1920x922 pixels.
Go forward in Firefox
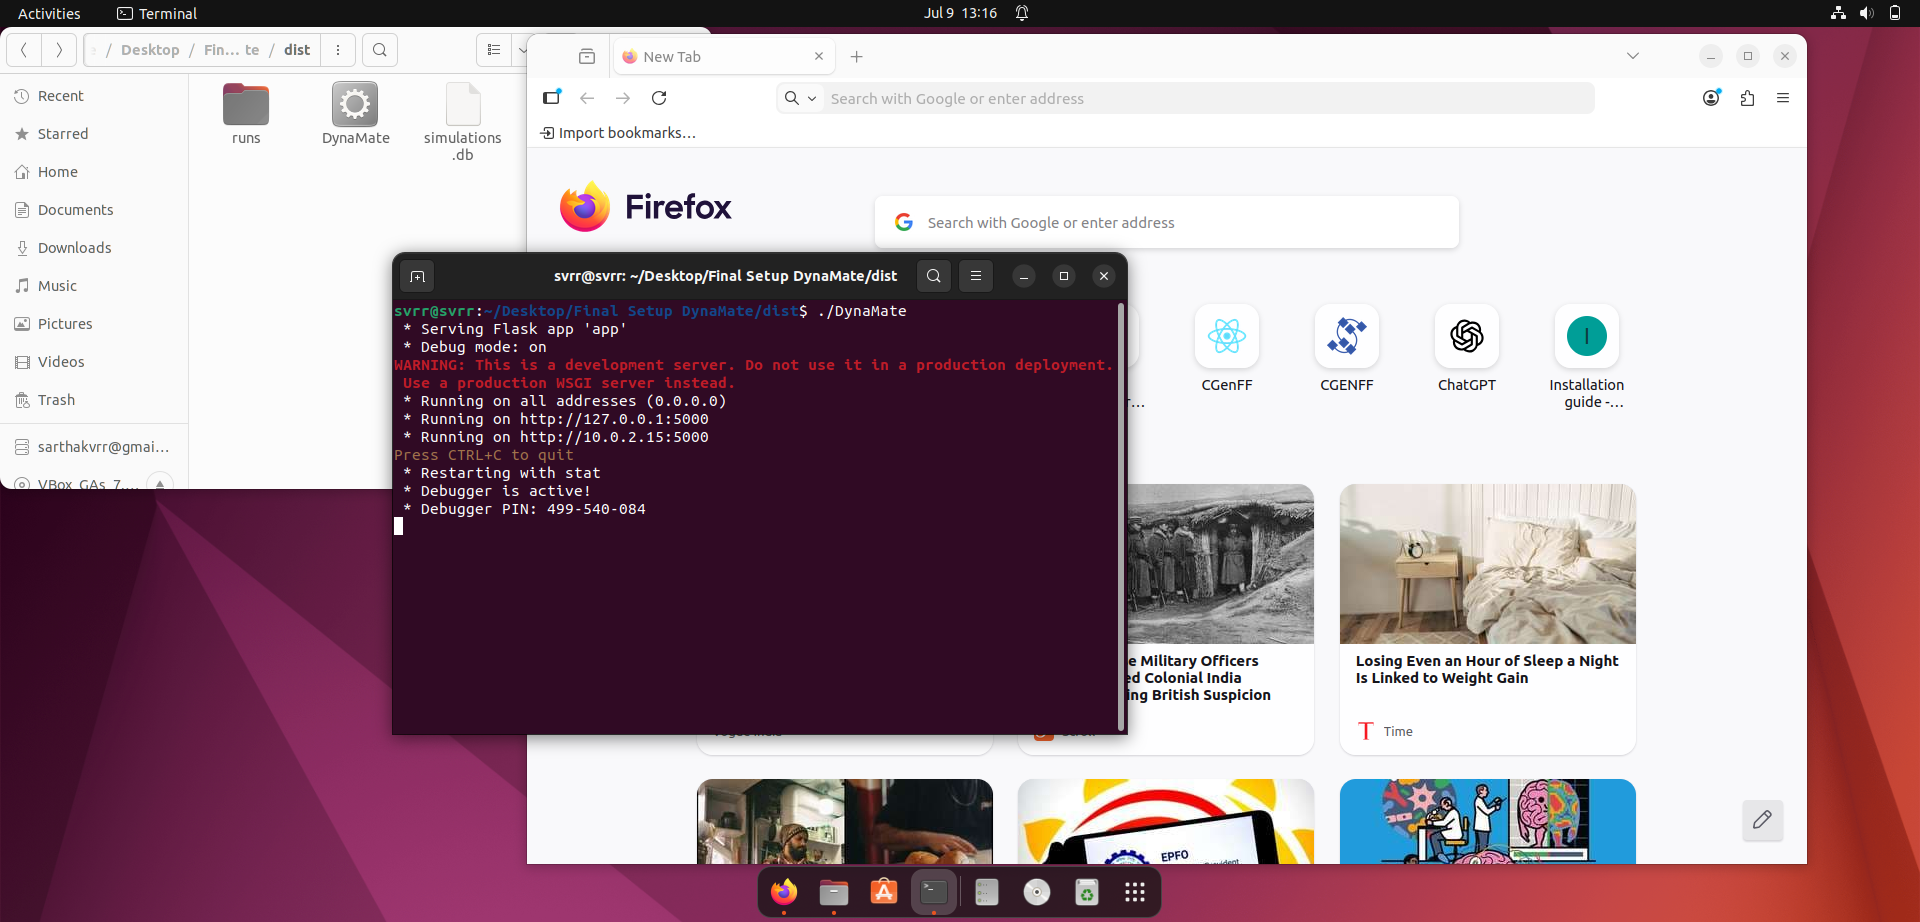(x=623, y=98)
